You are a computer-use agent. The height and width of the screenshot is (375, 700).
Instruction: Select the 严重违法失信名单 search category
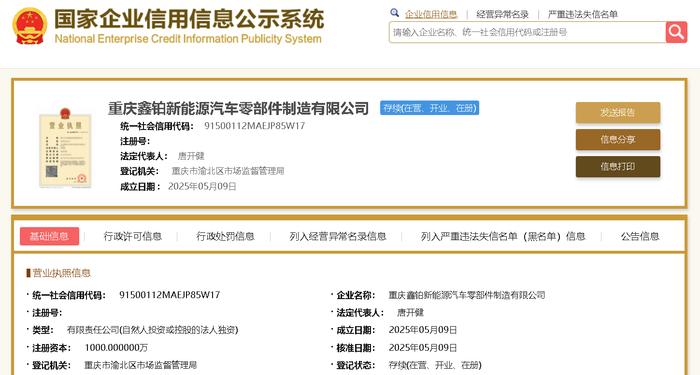(x=583, y=14)
